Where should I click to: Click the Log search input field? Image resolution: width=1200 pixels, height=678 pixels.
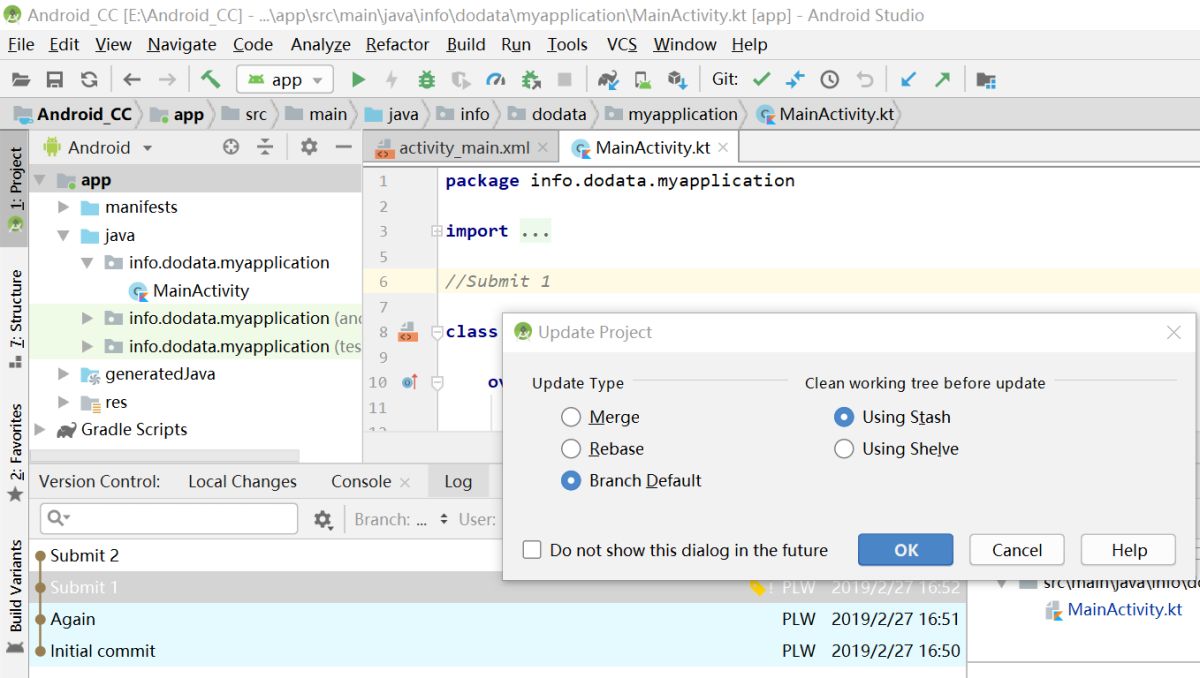pyautogui.click(x=169, y=518)
